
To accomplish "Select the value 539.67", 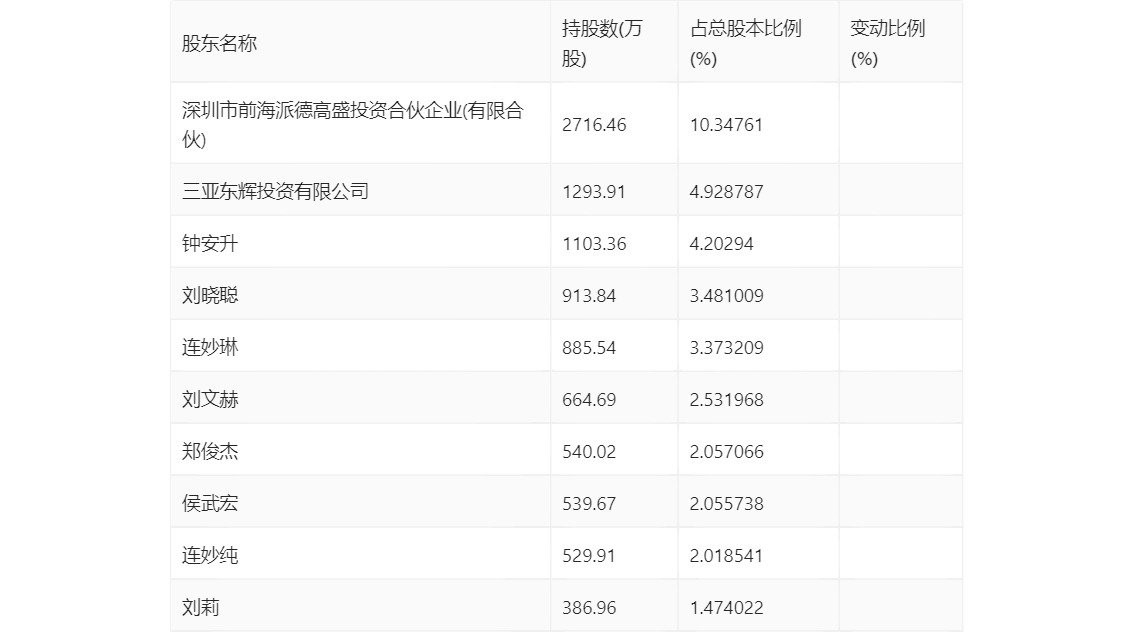I will pos(589,504).
